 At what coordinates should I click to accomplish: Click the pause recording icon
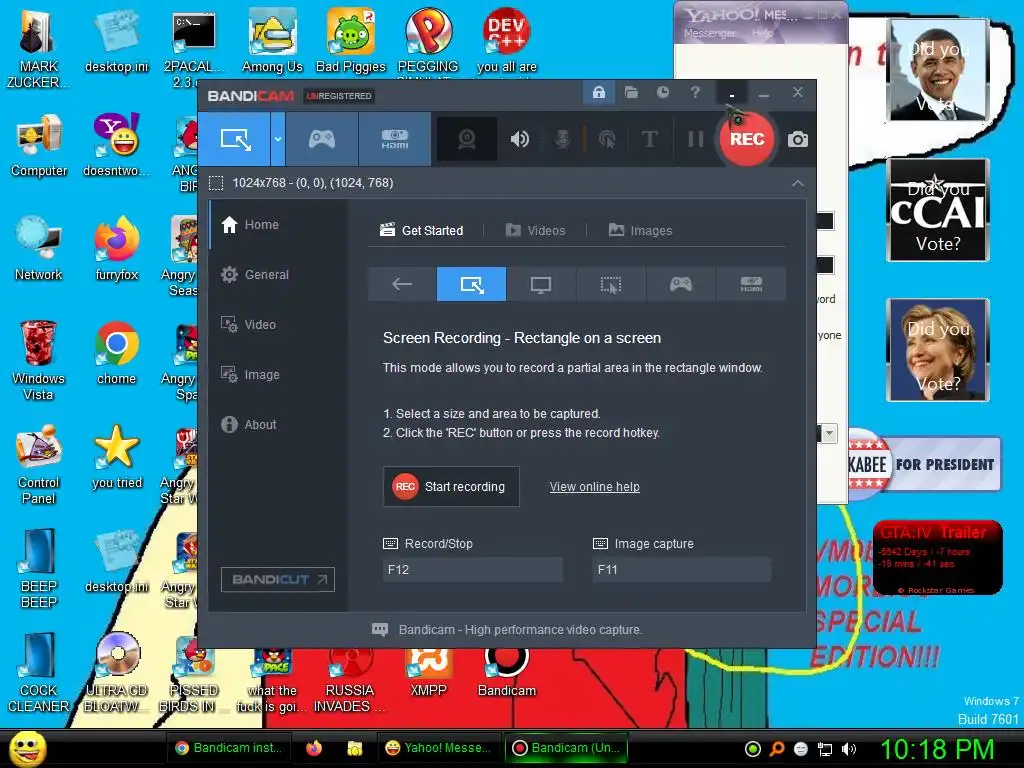click(x=696, y=138)
